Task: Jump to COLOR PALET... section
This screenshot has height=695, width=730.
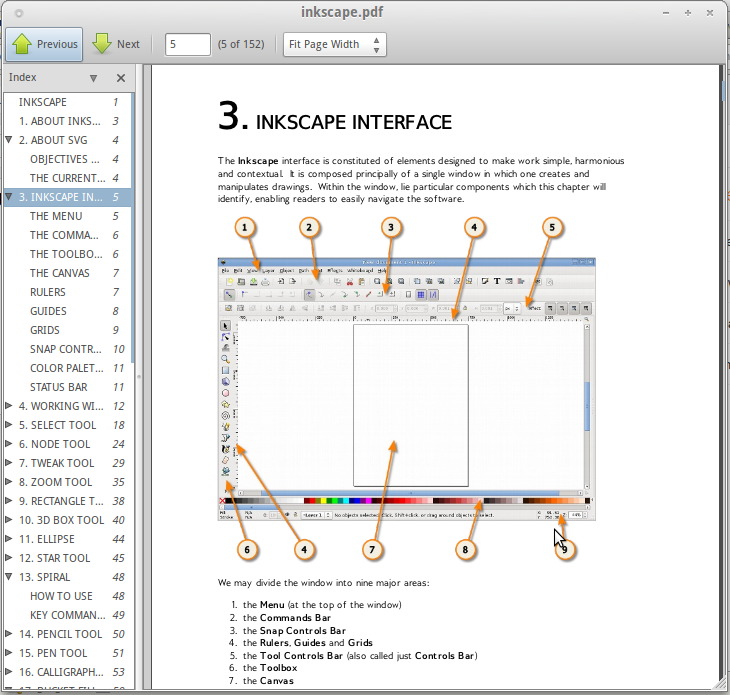Action: (68, 368)
